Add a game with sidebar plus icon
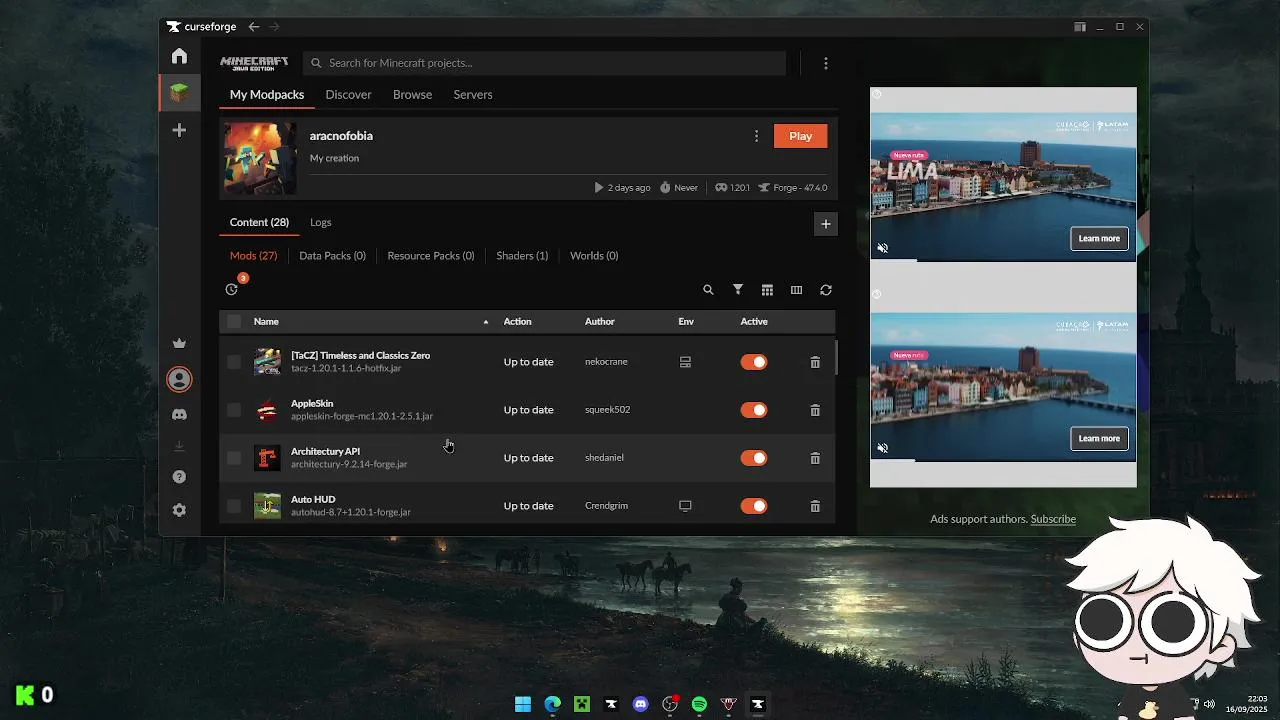The height and width of the screenshot is (720, 1280). [179, 130]
